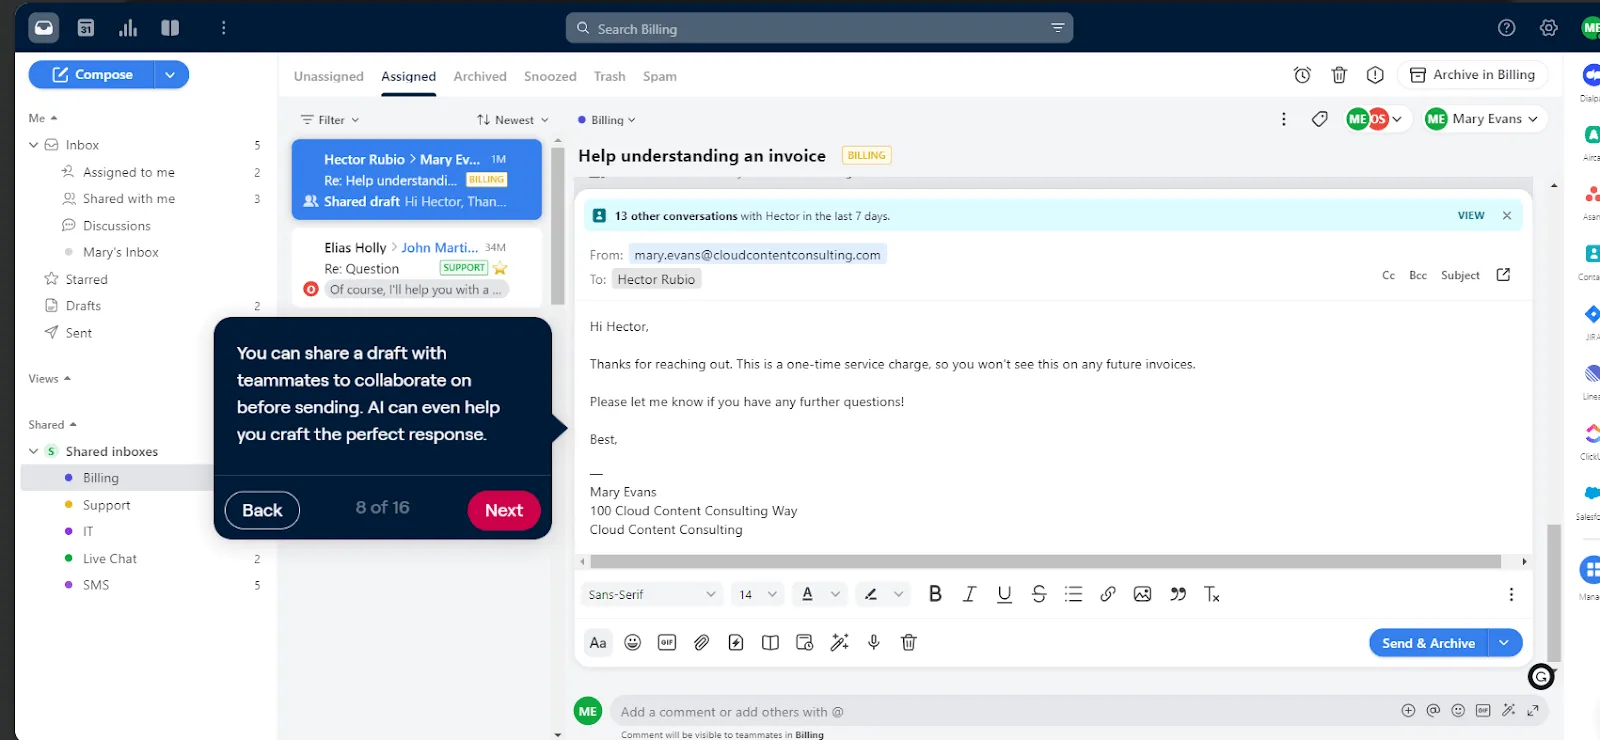Open the Mary Evans assignee dropdown
The image size is (1600, 740).
tap(1484, 119)
